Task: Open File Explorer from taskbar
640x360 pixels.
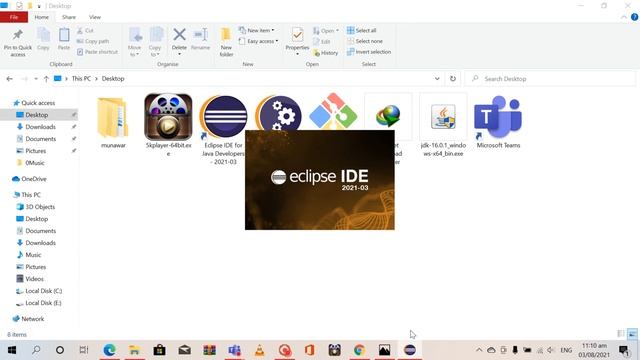Action: click(x=134, y=350)
